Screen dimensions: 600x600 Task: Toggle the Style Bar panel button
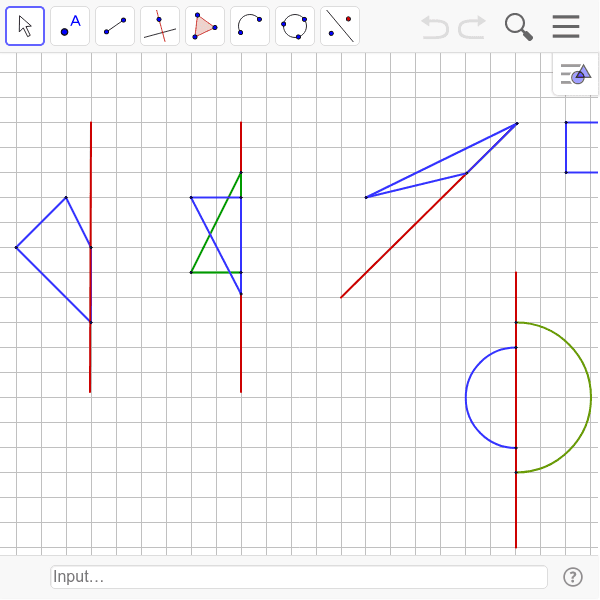[576, 74]
